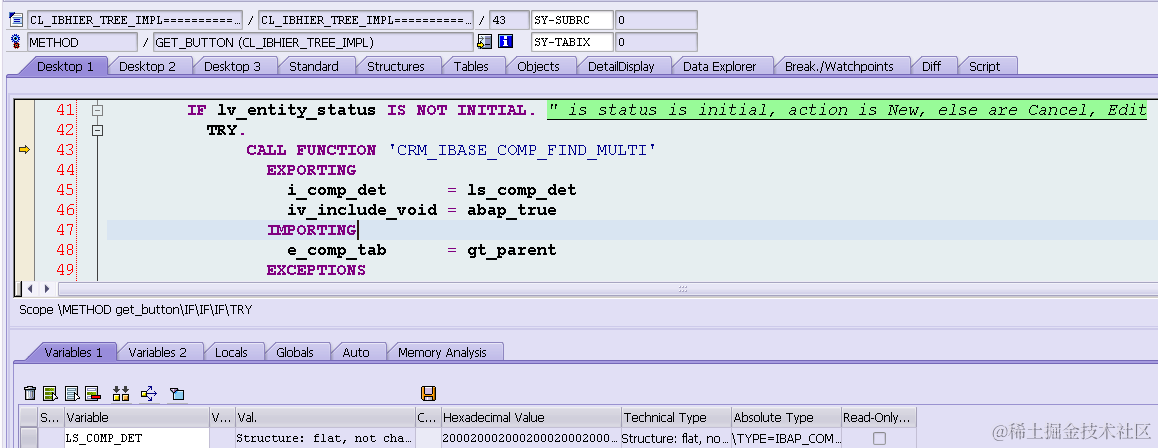The image size is (1158, 448).
Task: Click 'CRM_IBASE_COMP_FIND_MULTI' function name in code
Action: 522,151
